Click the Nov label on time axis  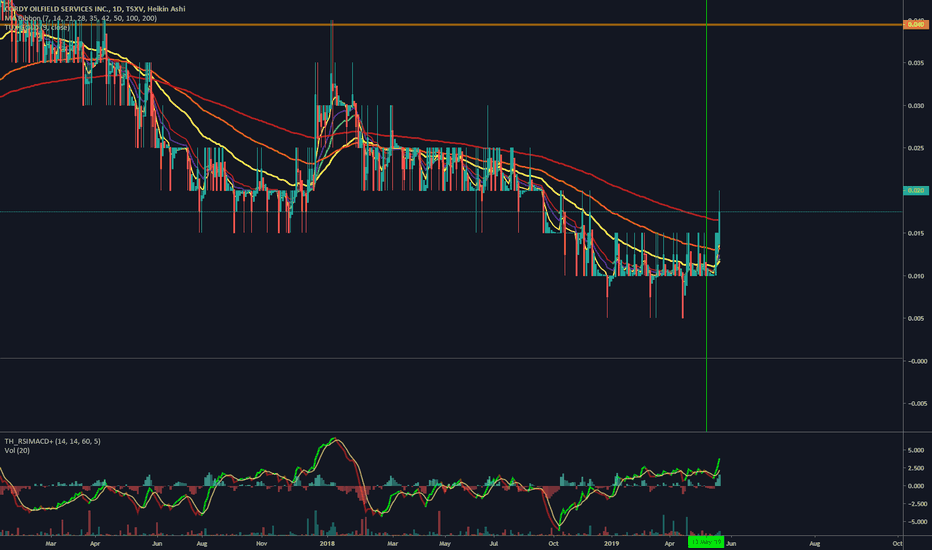pos(262,543)
